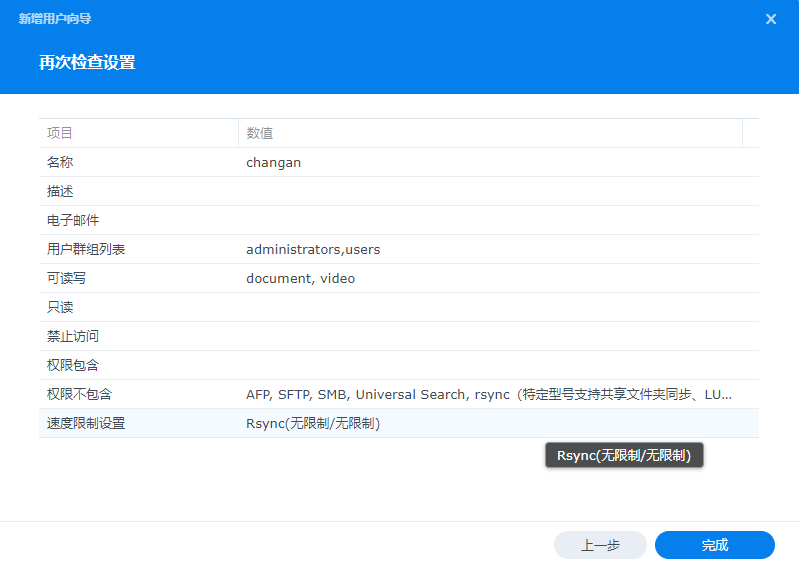Image resolution: width=799 pixels, height=565 pixels.
Task: Select the 速度限制设置 row label
Action: (x=86, y=423)
